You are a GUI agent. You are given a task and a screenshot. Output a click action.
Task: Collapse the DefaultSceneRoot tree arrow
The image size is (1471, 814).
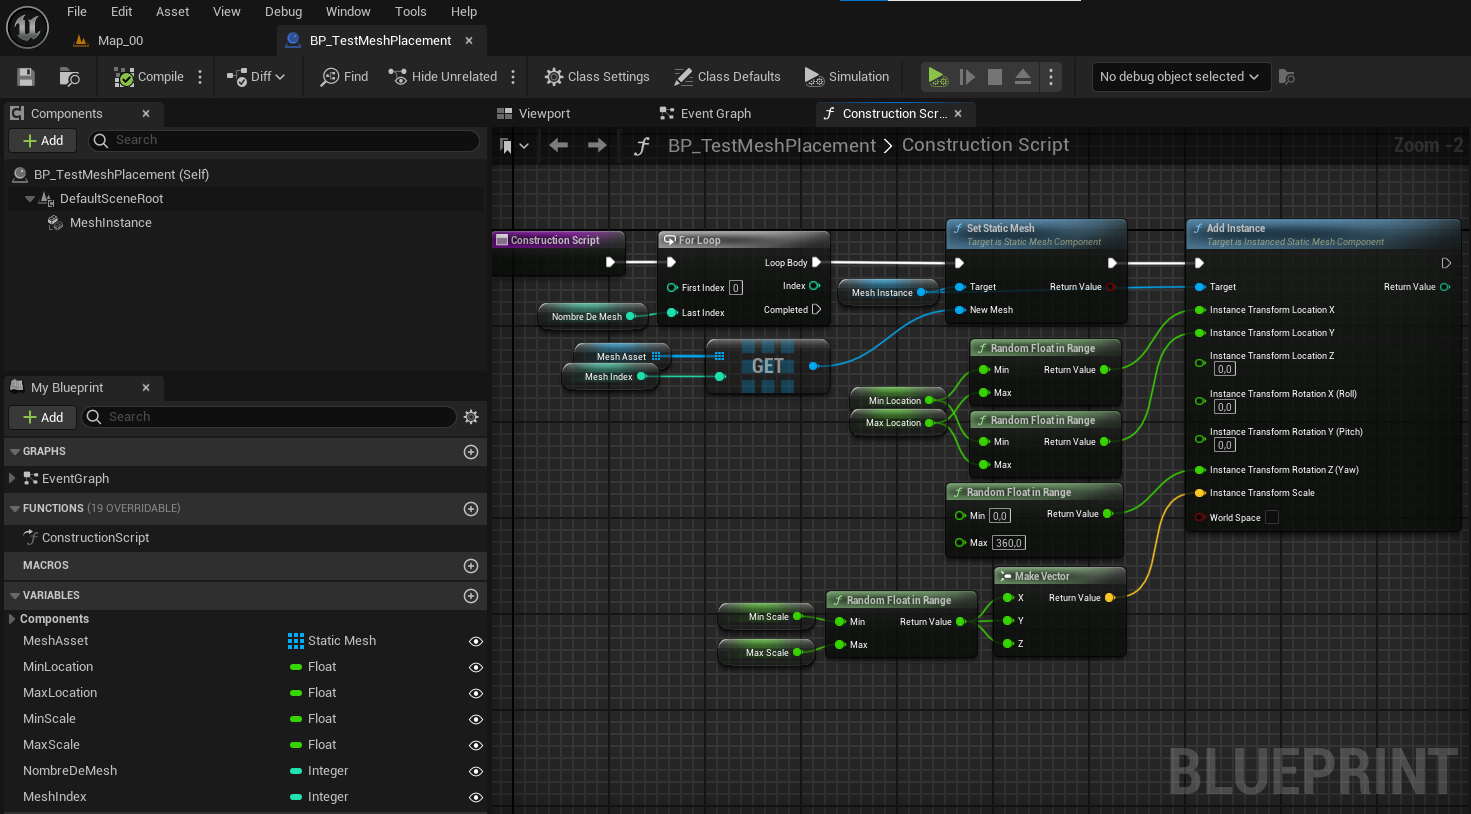coord(30,199)
